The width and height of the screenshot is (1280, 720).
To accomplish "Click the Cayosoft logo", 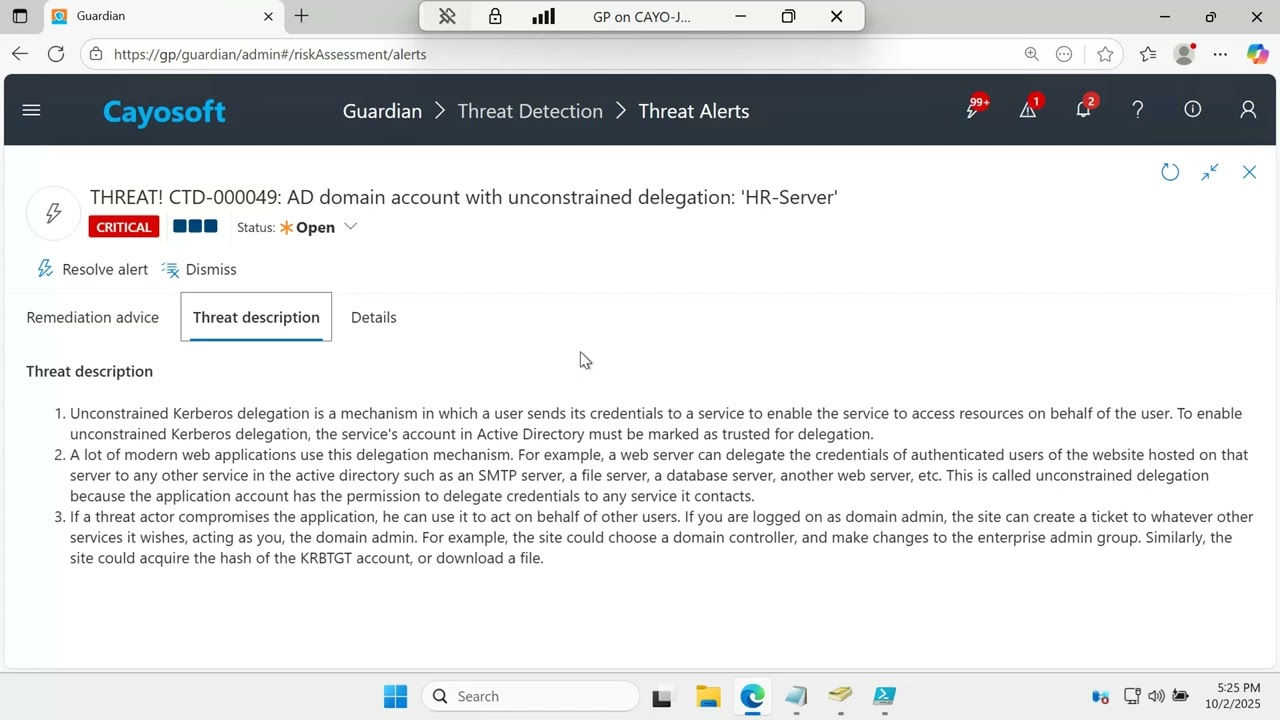I will coord(164,111).
